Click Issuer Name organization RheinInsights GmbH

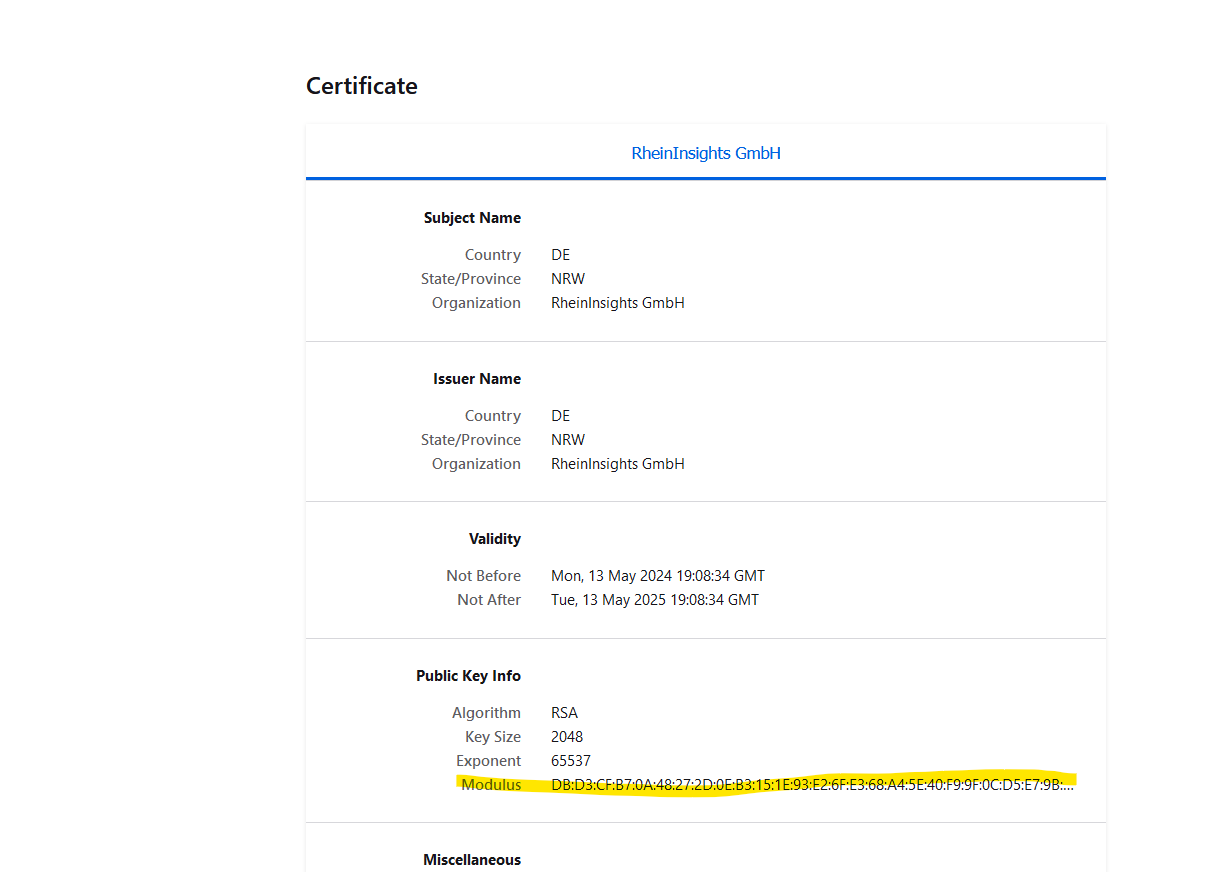tap(617, 464)
